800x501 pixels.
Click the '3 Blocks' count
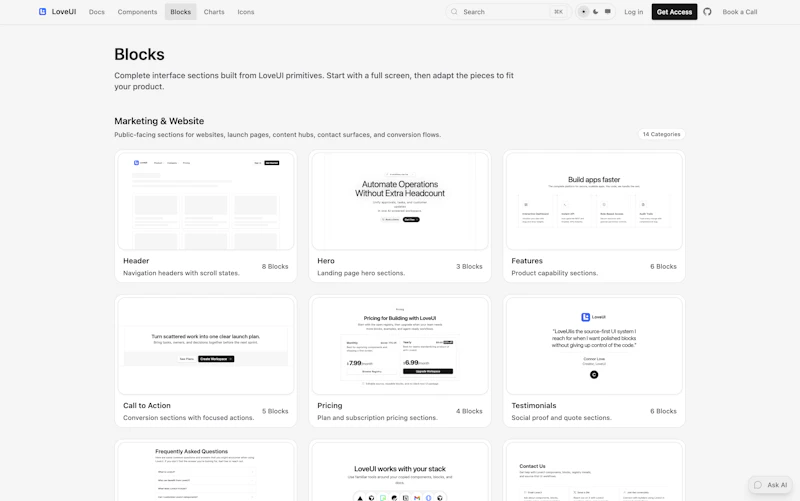(469, 266)
